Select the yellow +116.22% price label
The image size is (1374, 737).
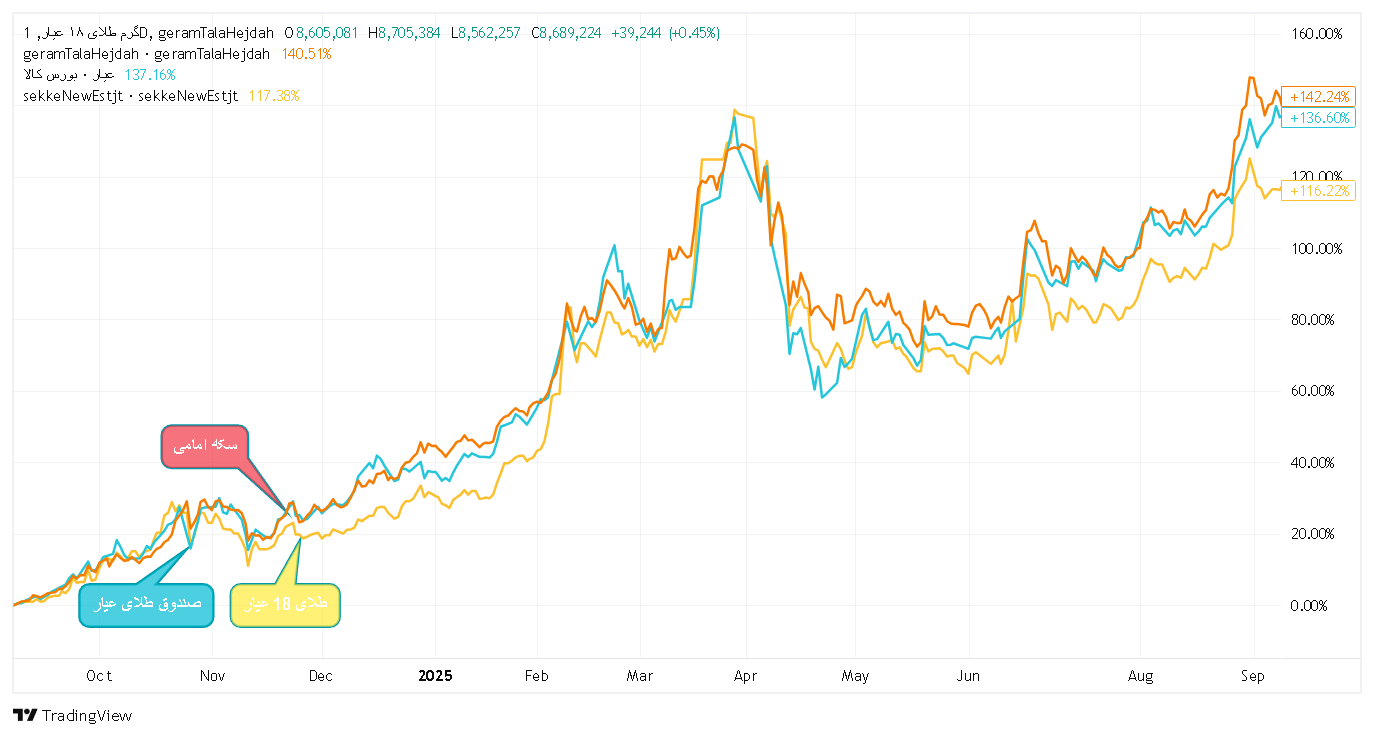tap(1318, 190)
